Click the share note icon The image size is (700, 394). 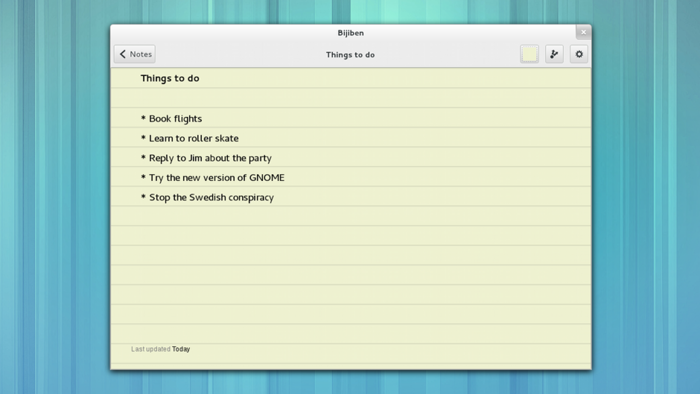click(554, 54)
